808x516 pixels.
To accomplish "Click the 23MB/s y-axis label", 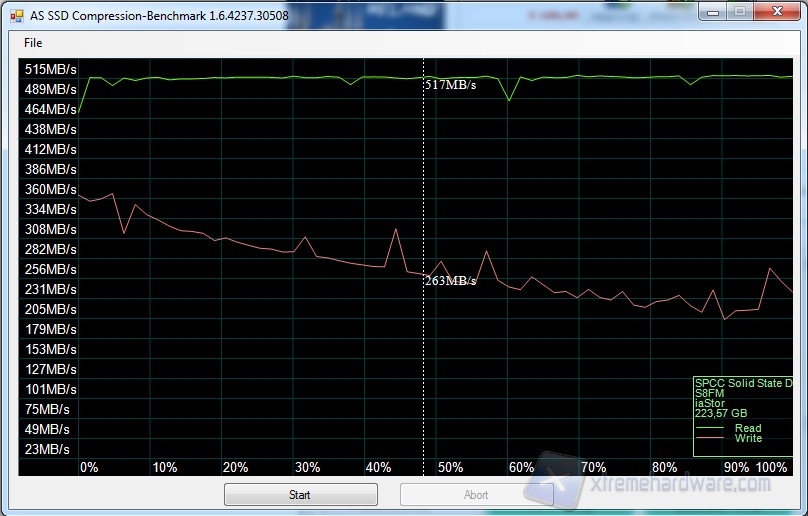I will click(48, 449).
